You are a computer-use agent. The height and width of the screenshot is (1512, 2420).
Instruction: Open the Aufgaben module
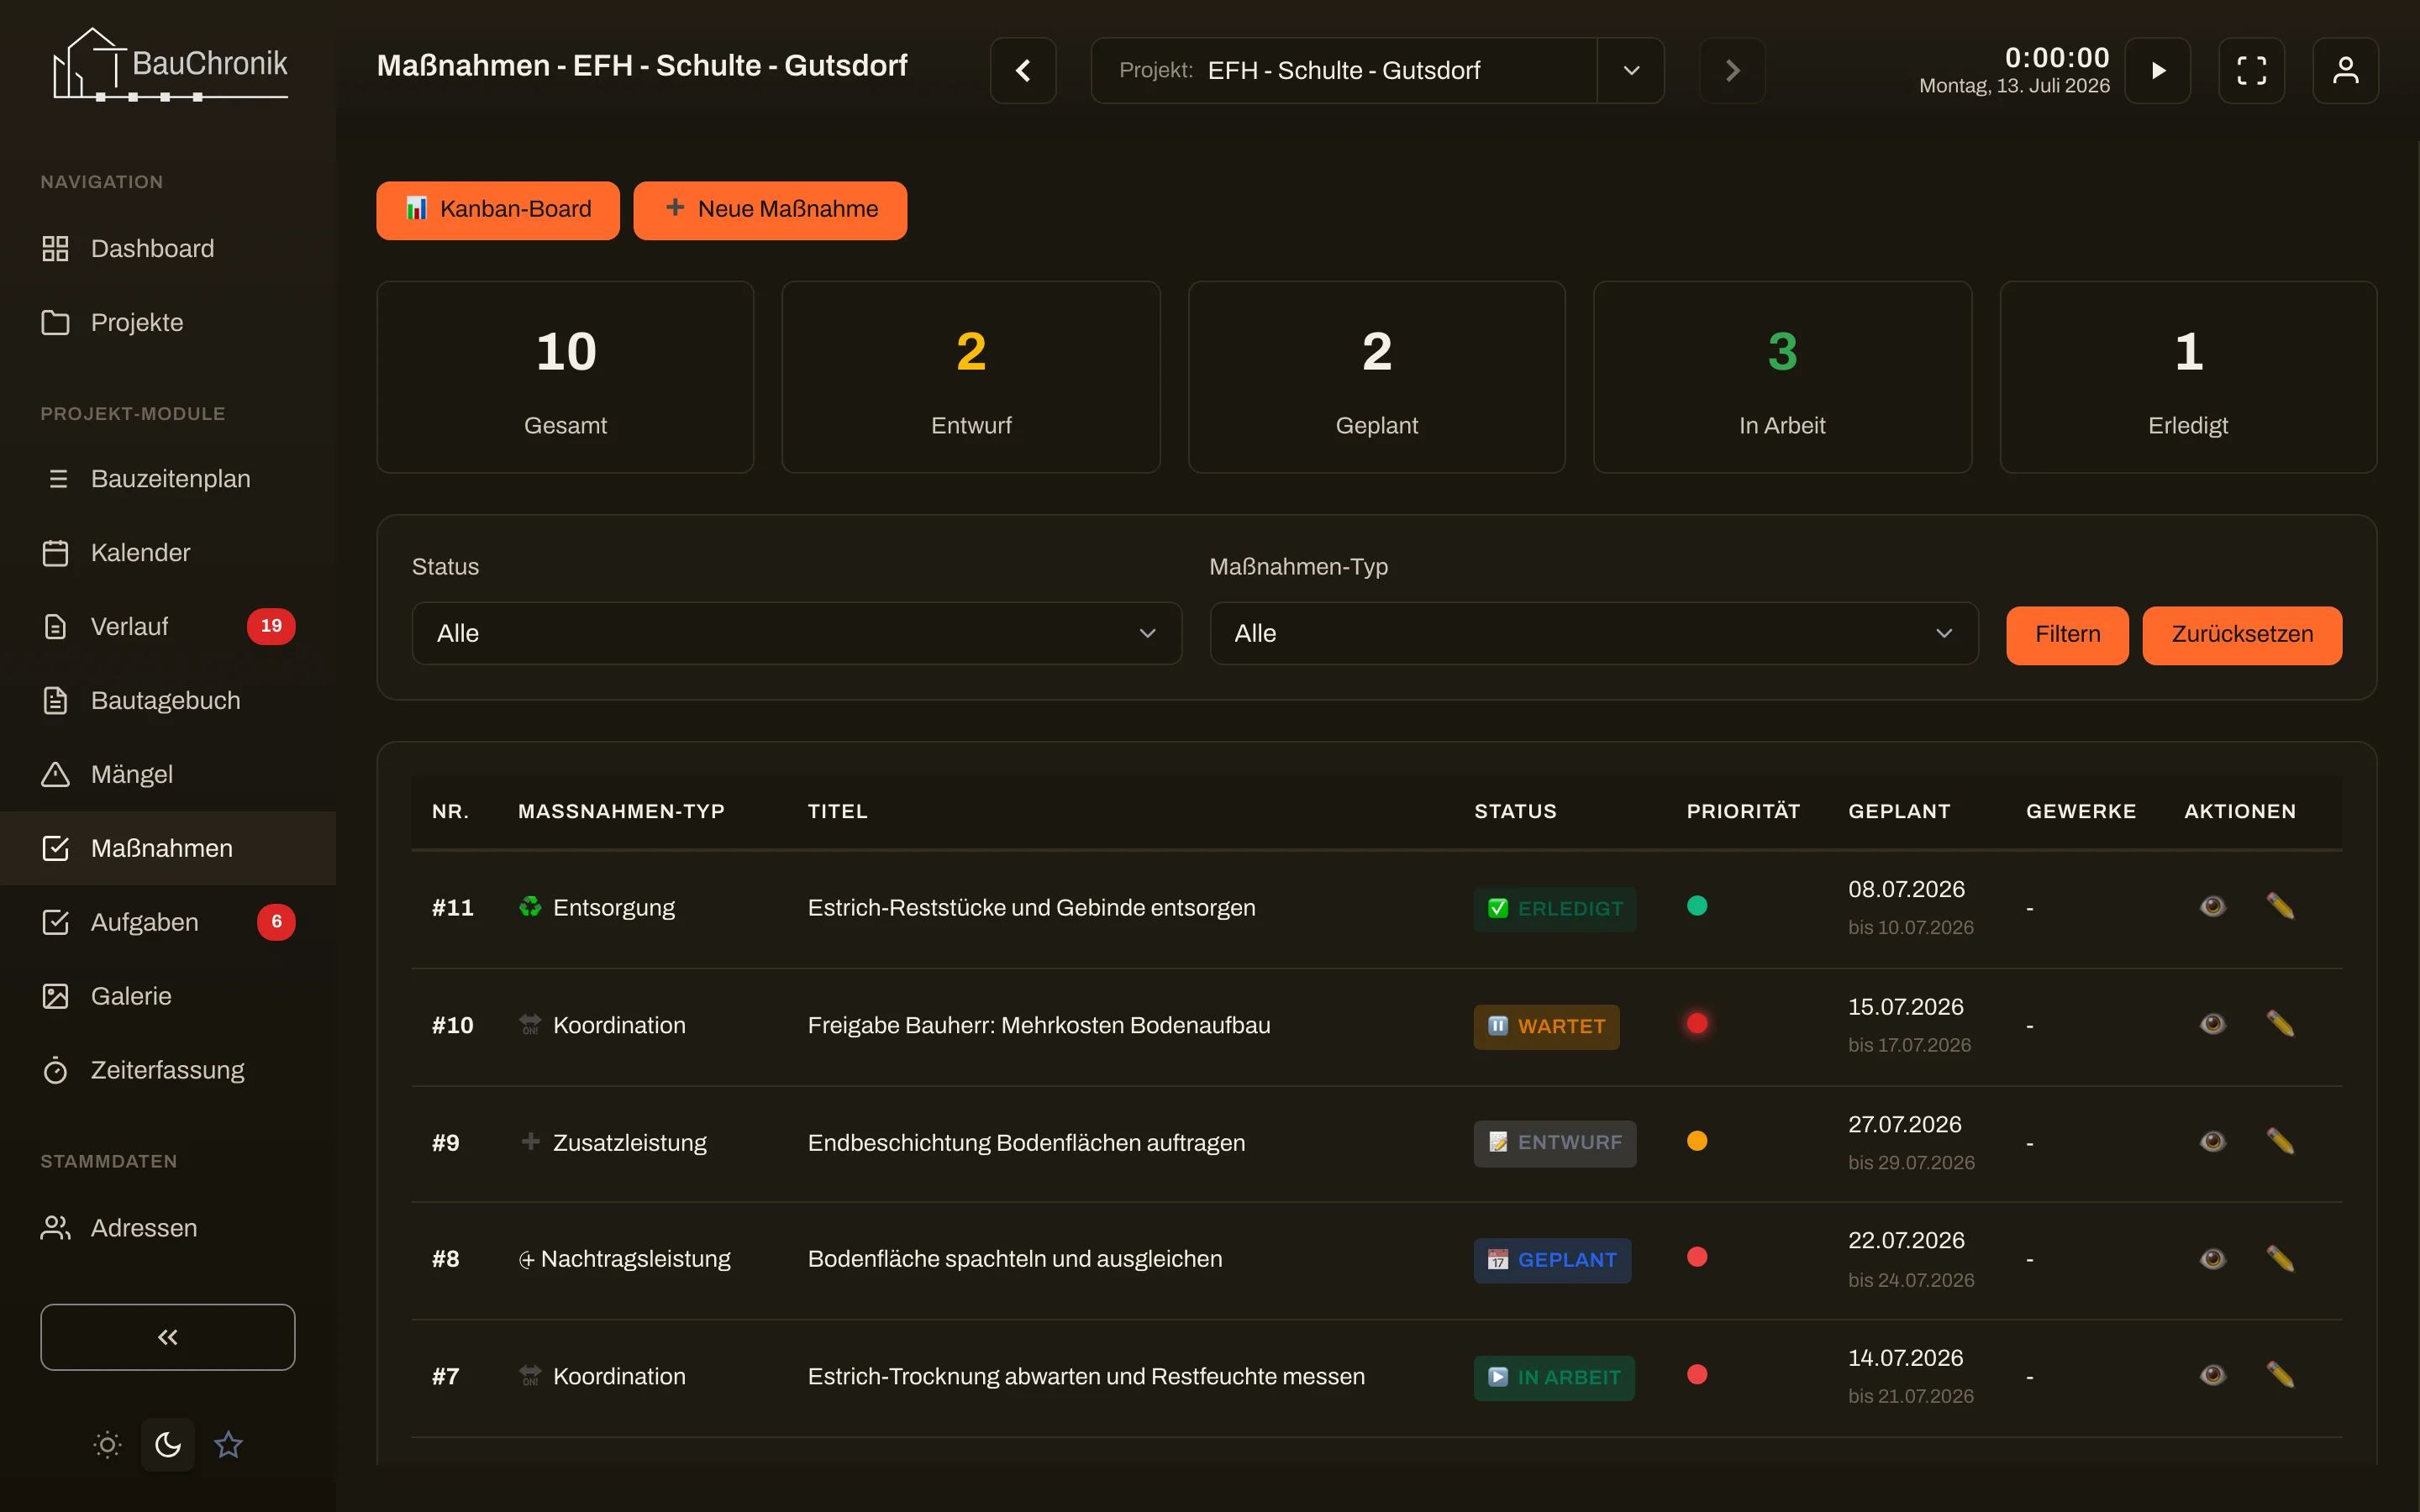coord(168,922)
